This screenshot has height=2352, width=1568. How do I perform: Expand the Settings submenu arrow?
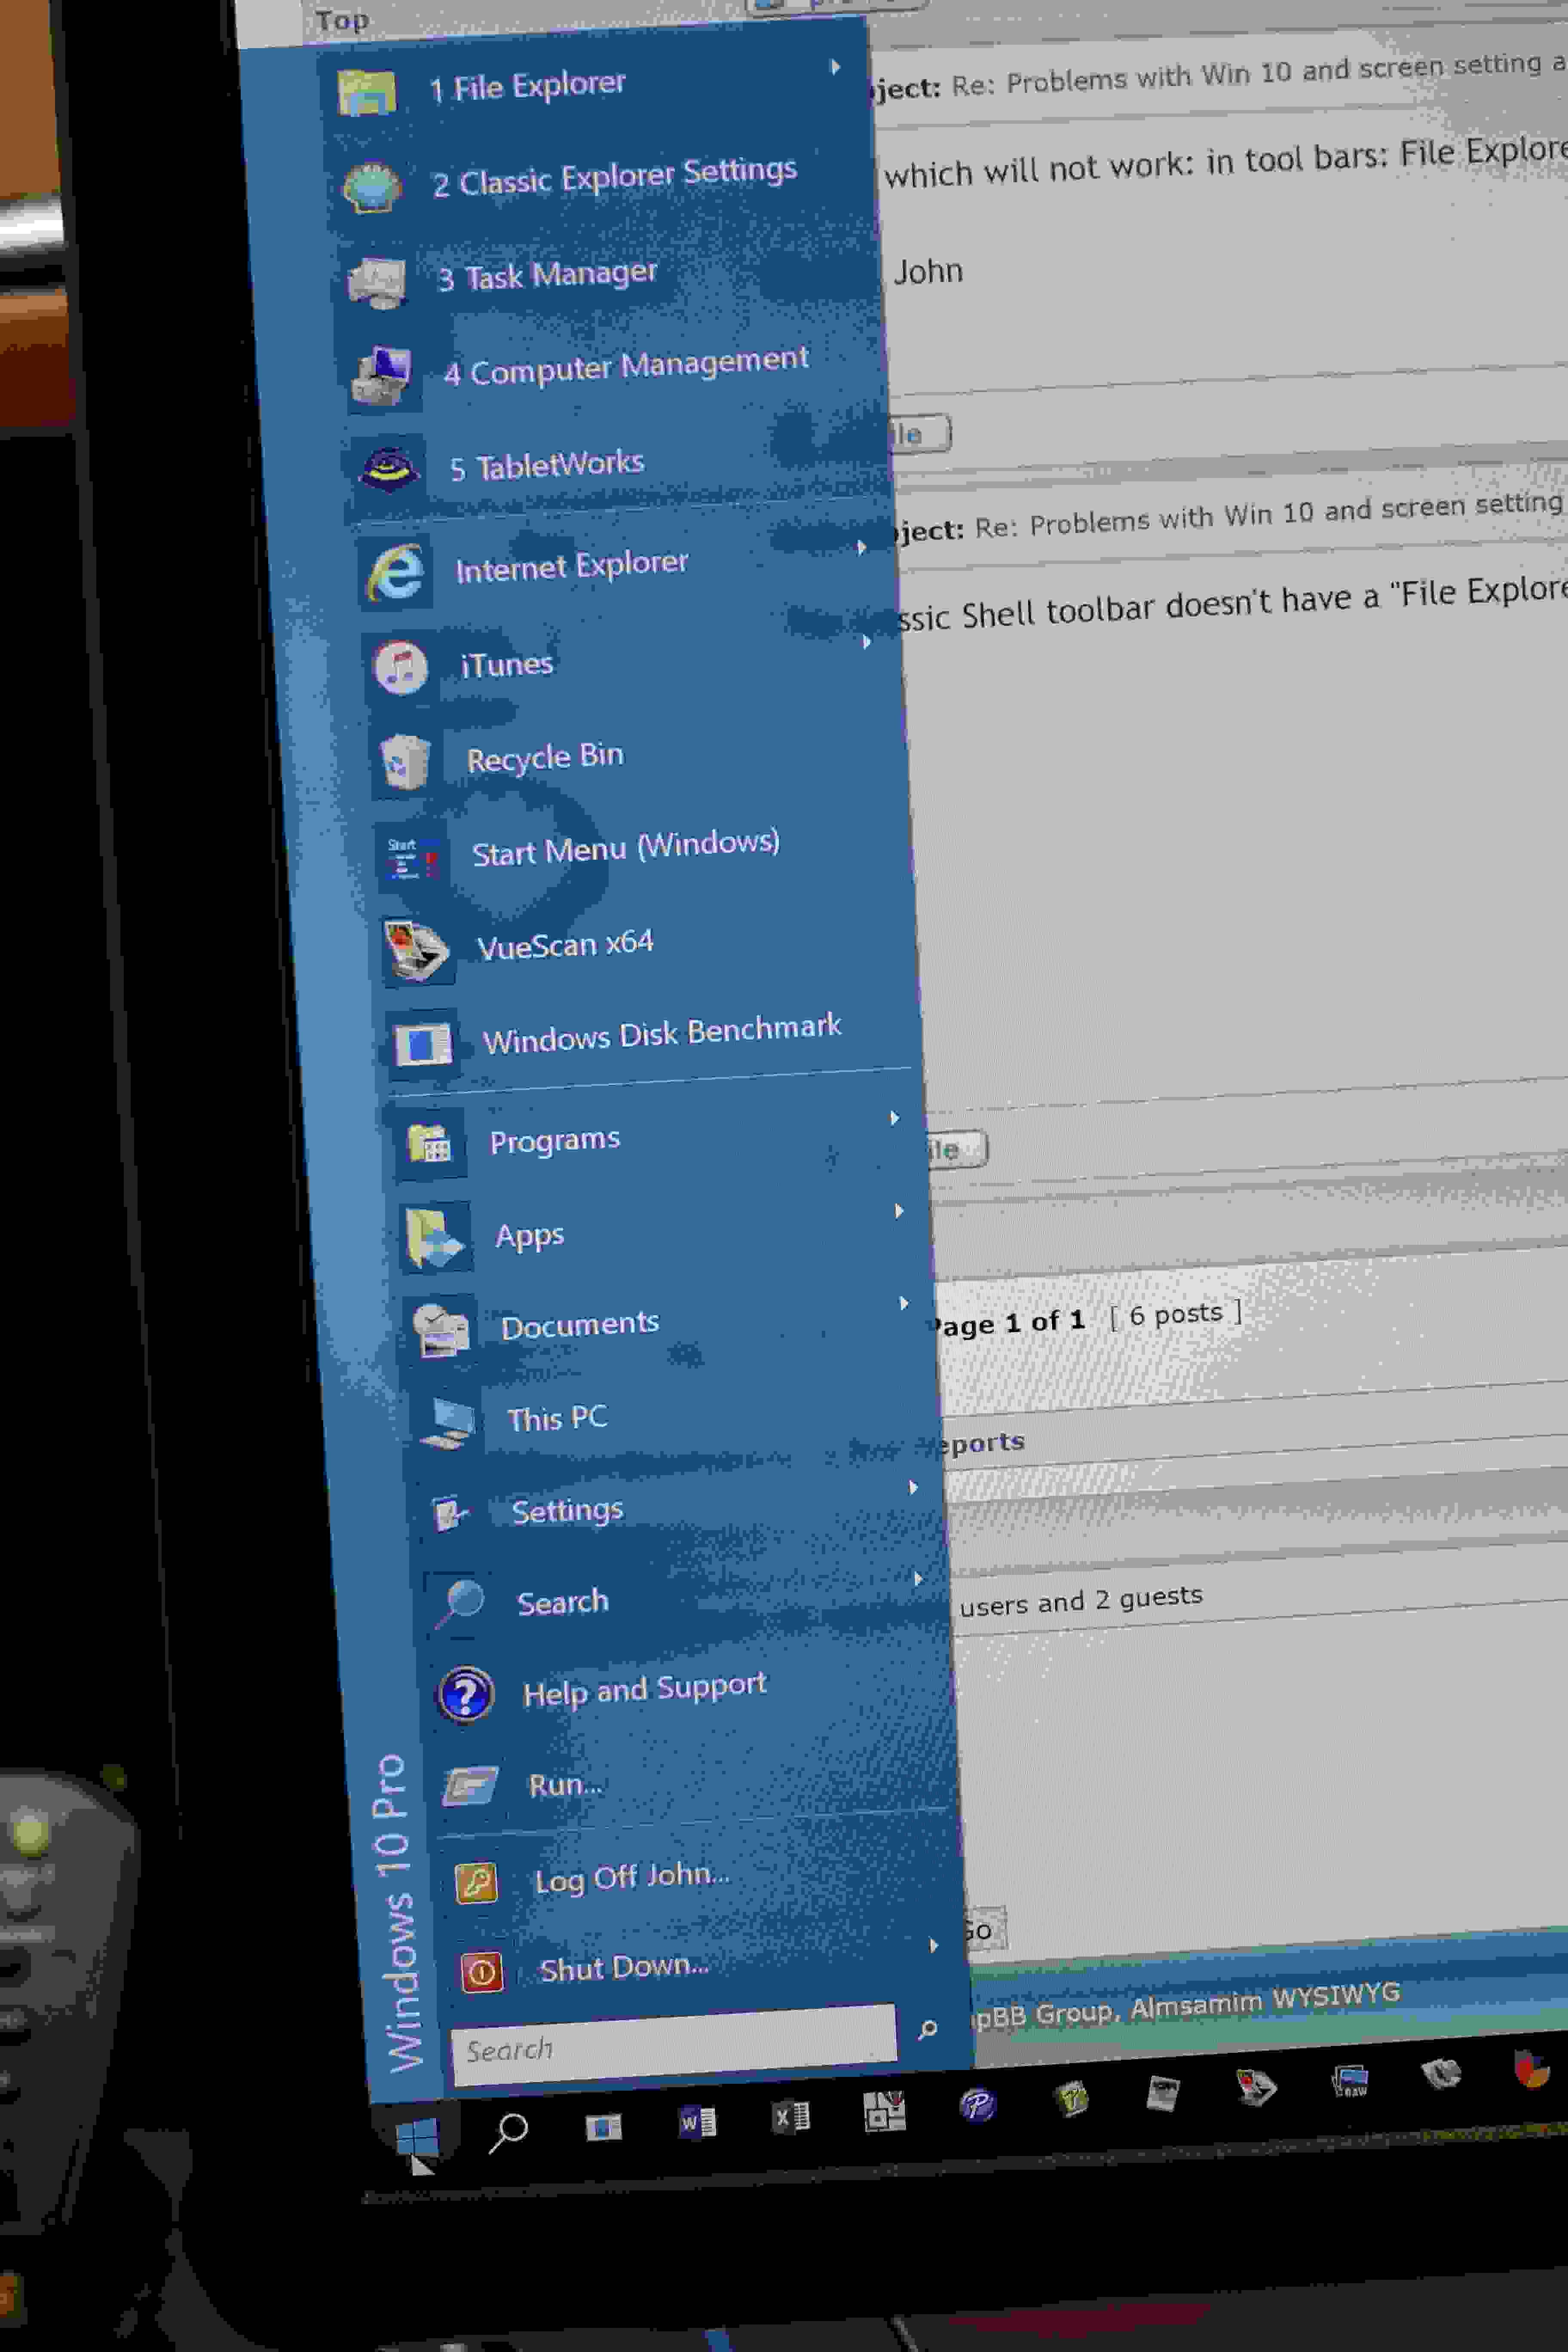[912, 1487]
